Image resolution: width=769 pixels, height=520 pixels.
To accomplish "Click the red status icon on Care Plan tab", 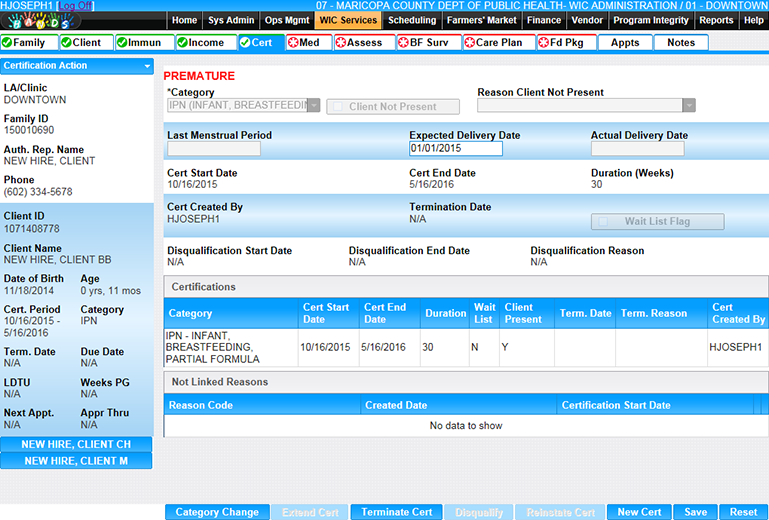I will tap(470, 43).
